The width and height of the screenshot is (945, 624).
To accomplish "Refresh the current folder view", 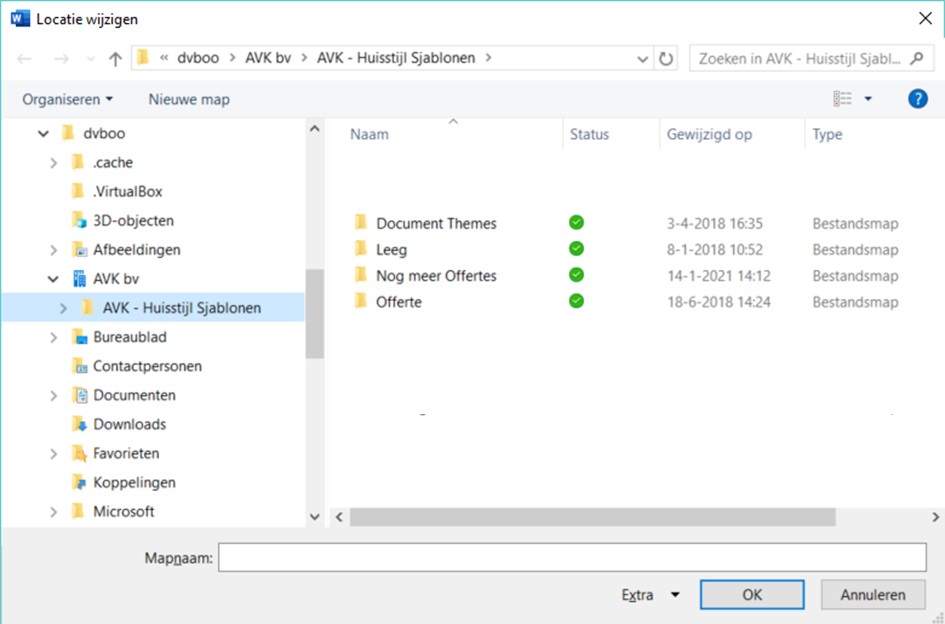I will (665, 58).
